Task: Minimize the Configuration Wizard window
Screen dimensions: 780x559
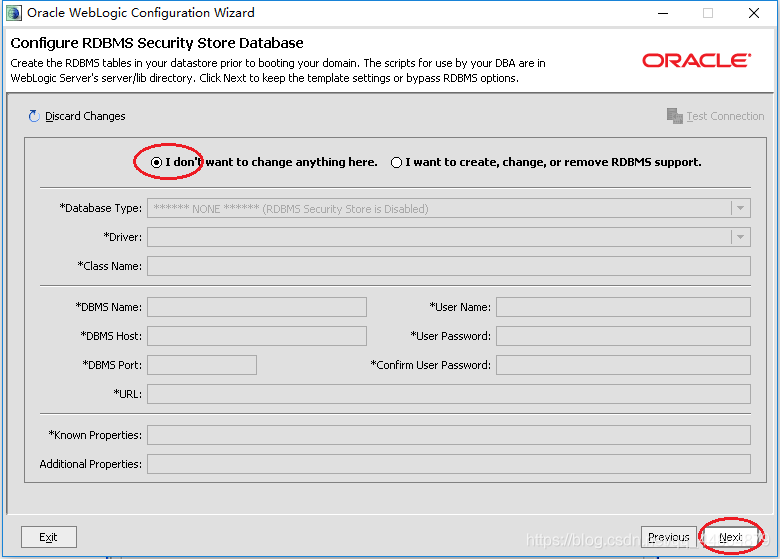Action: (663, 13)
